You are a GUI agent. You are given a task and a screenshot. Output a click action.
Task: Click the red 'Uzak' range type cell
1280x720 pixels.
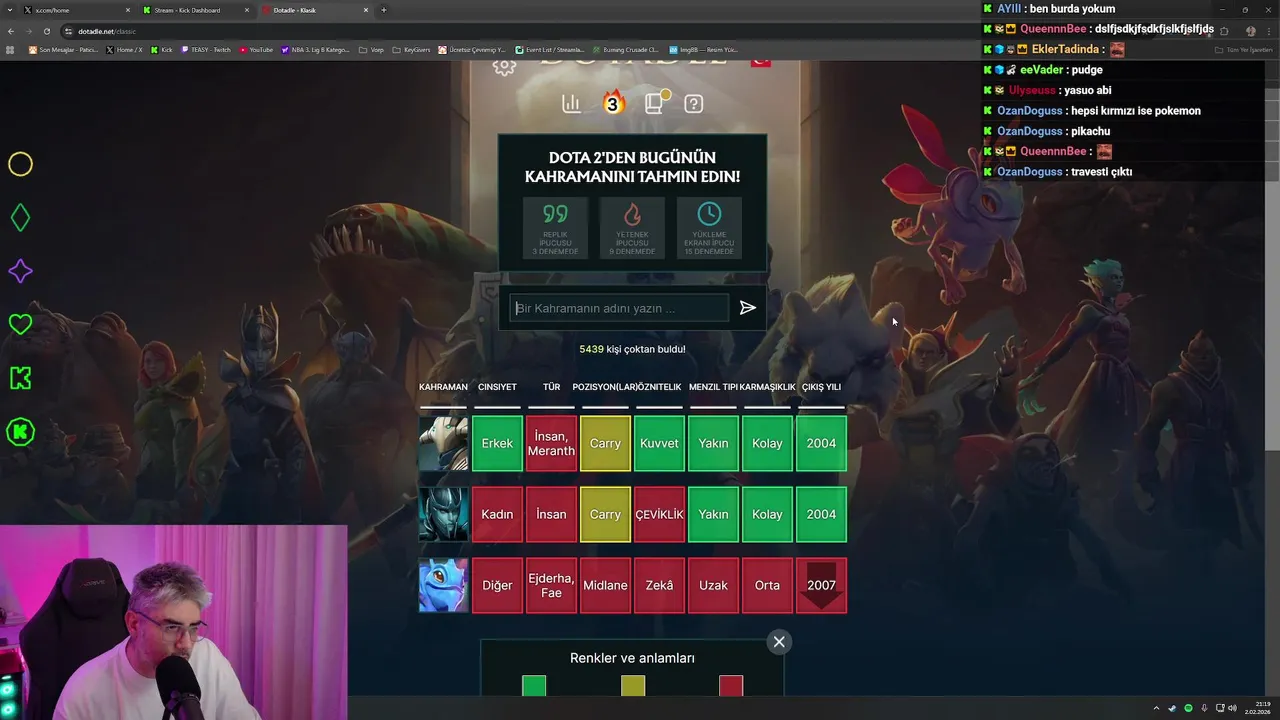(713, 585)
